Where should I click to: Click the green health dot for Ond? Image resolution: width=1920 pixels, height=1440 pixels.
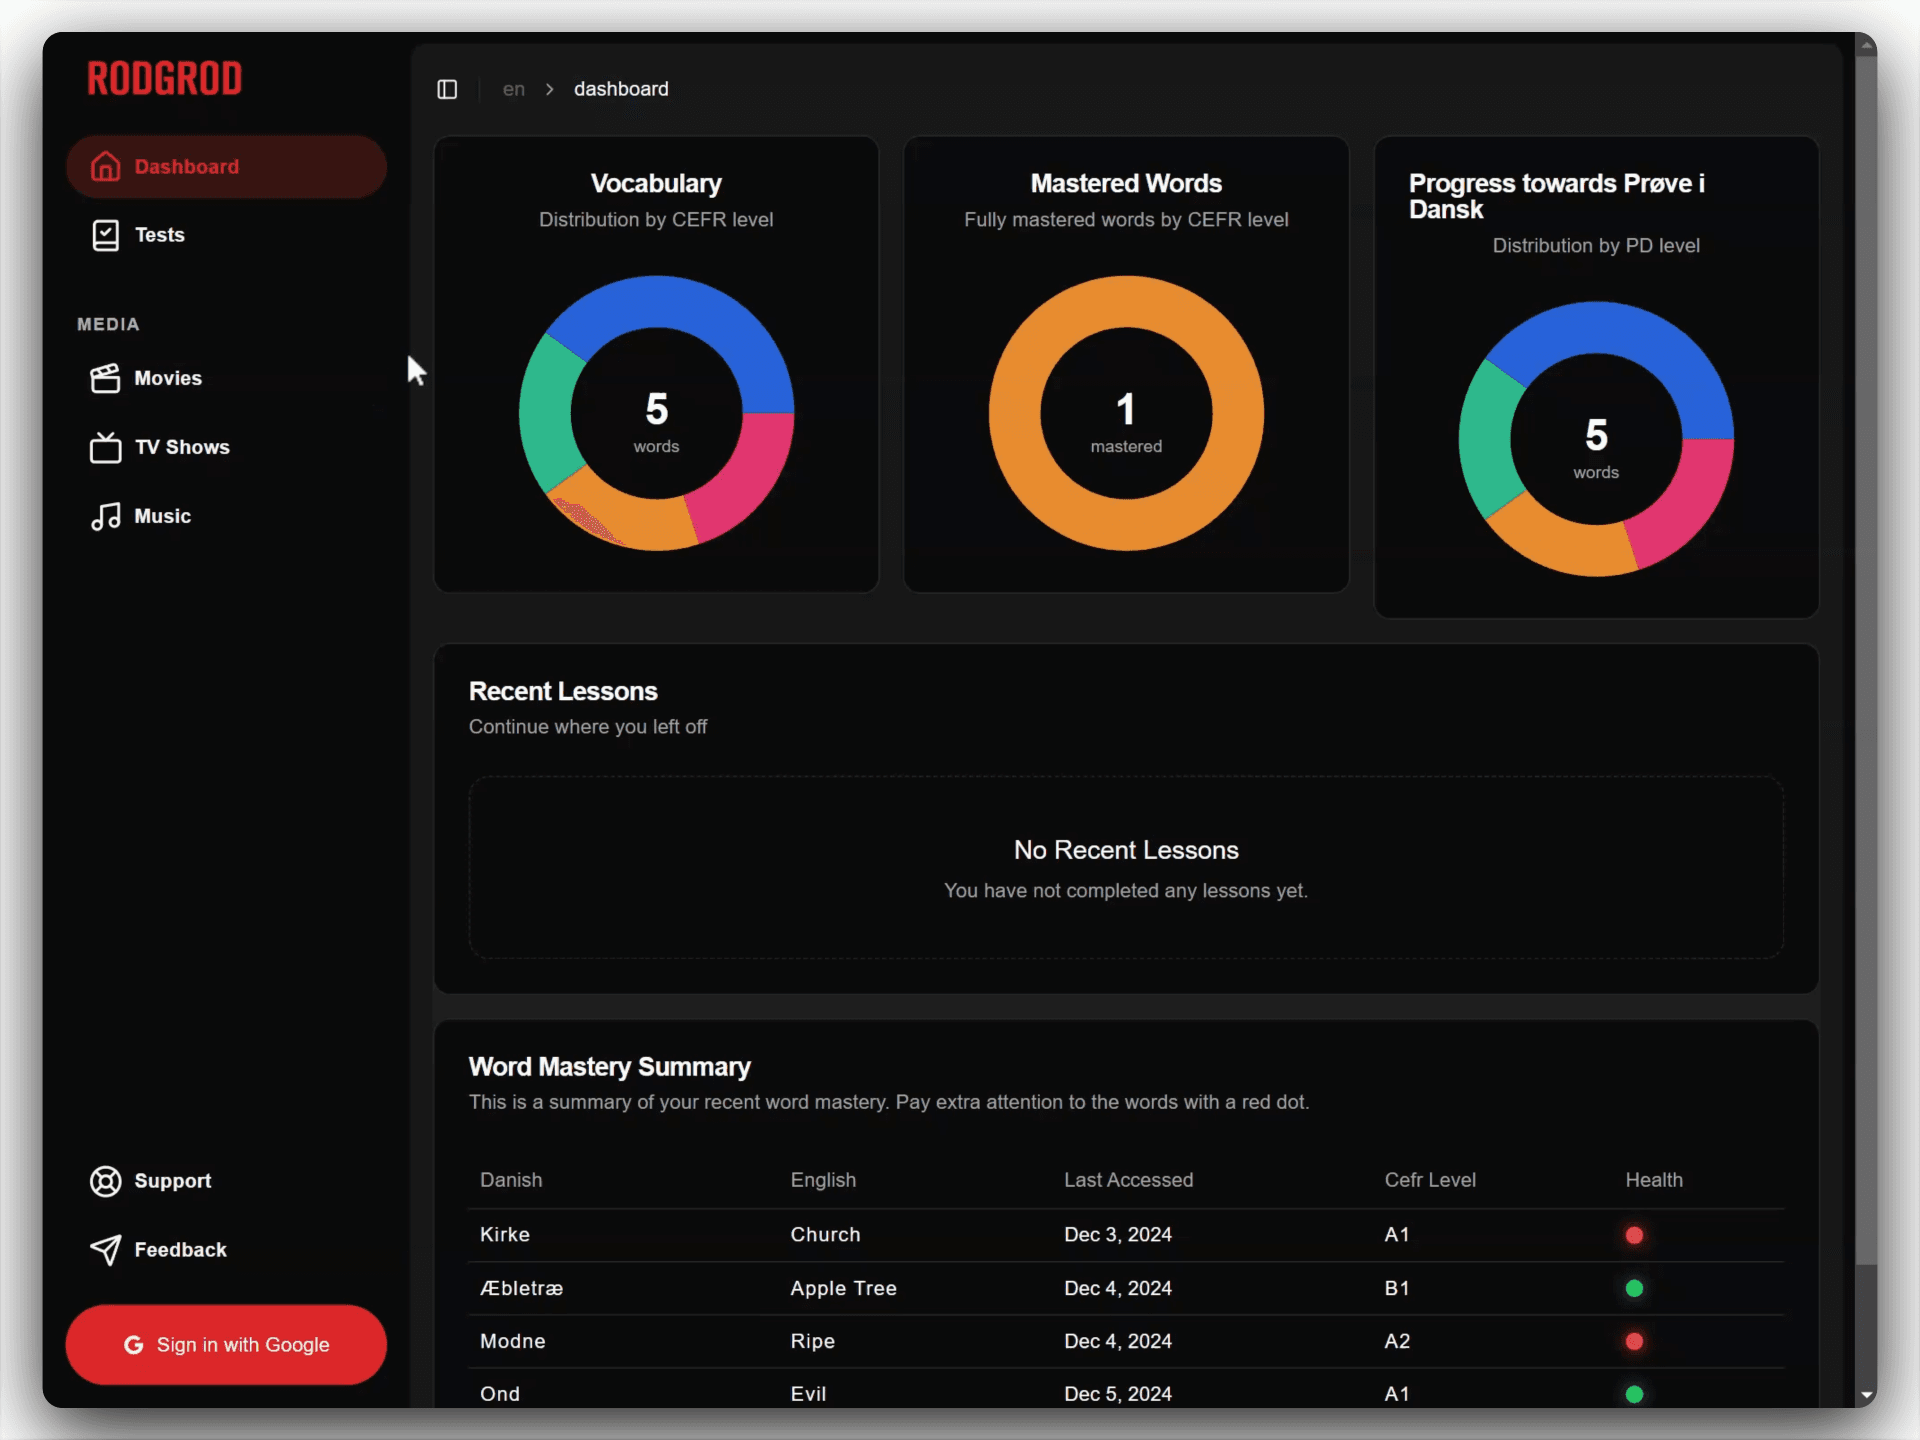(x=1634, y=1394)
